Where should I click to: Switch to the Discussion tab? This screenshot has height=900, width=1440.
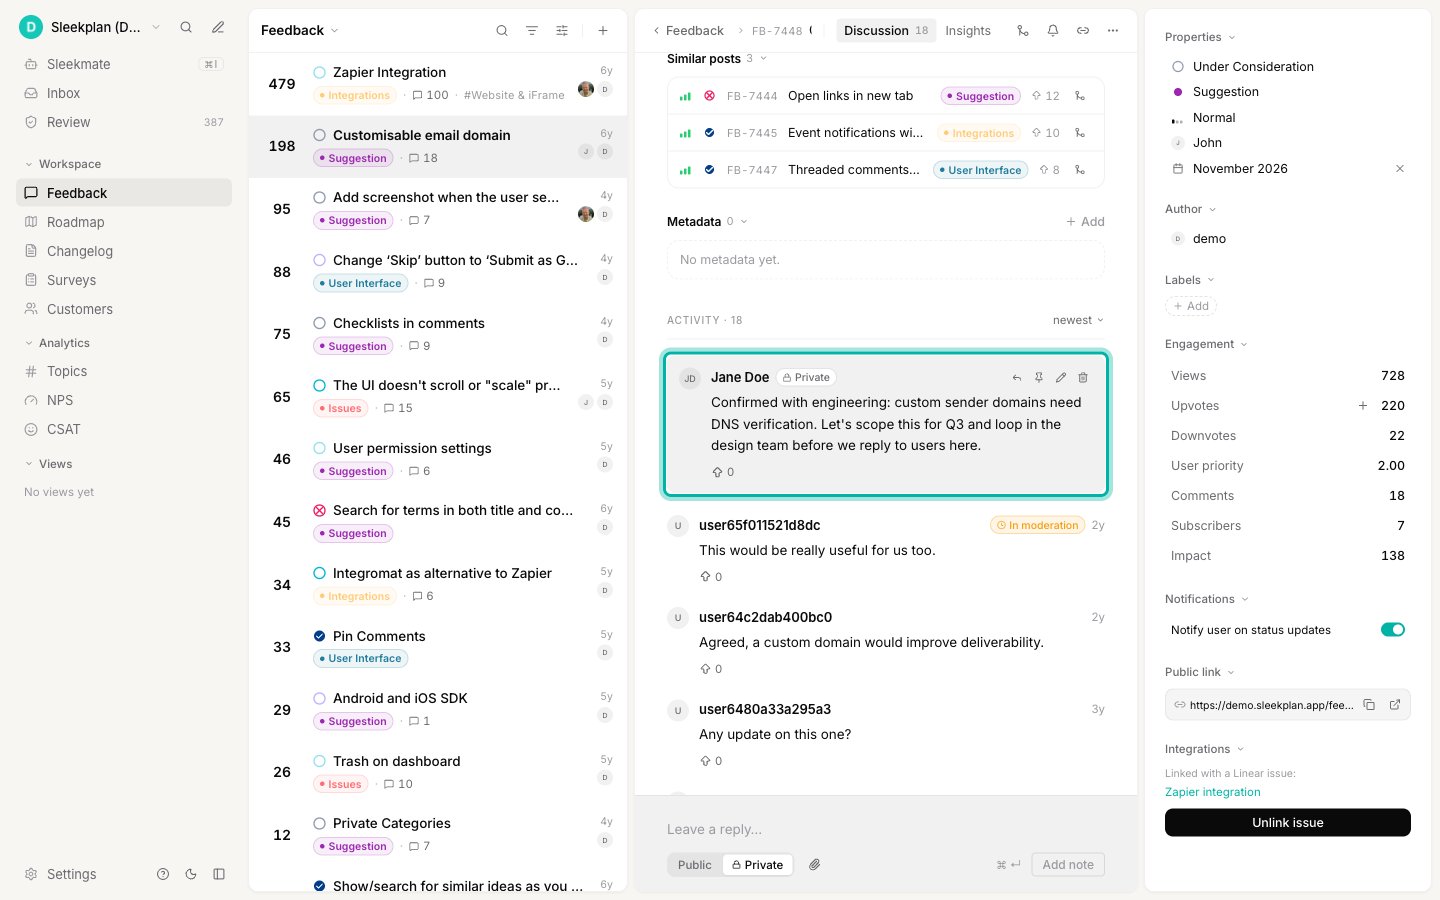tap(886, 31)
